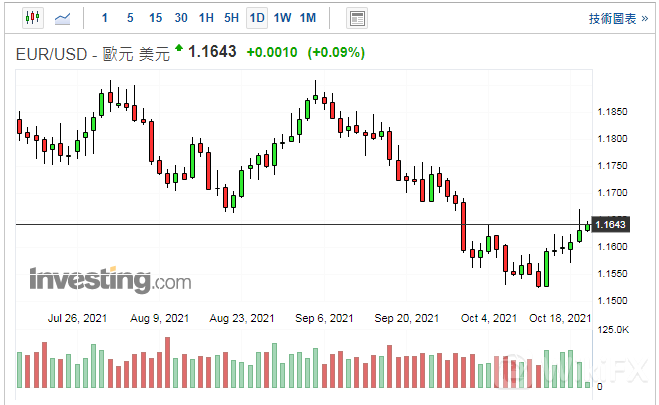Click the 1.1800 axis price label
Viewport: 659px width, 405px height.
(612, 139)
